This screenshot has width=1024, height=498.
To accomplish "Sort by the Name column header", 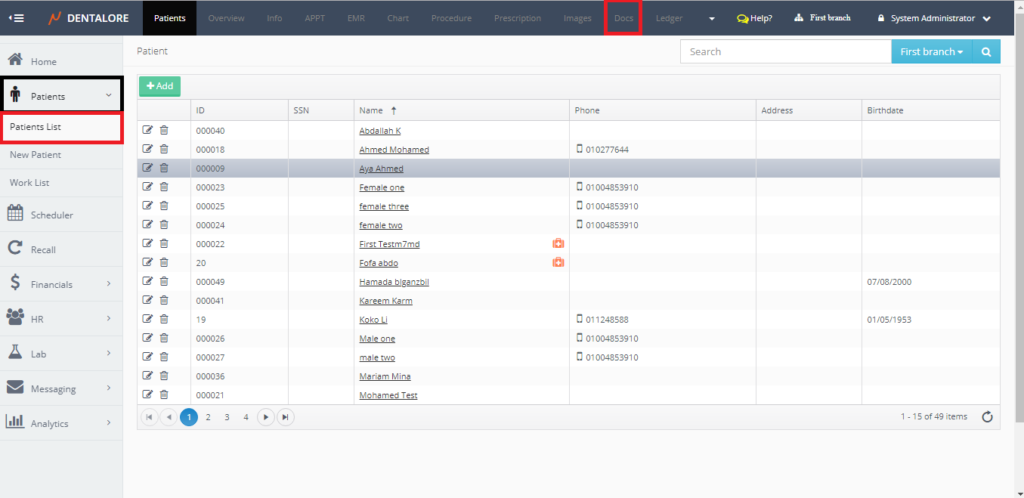I will pyautogui.click(x=371, y=110).
